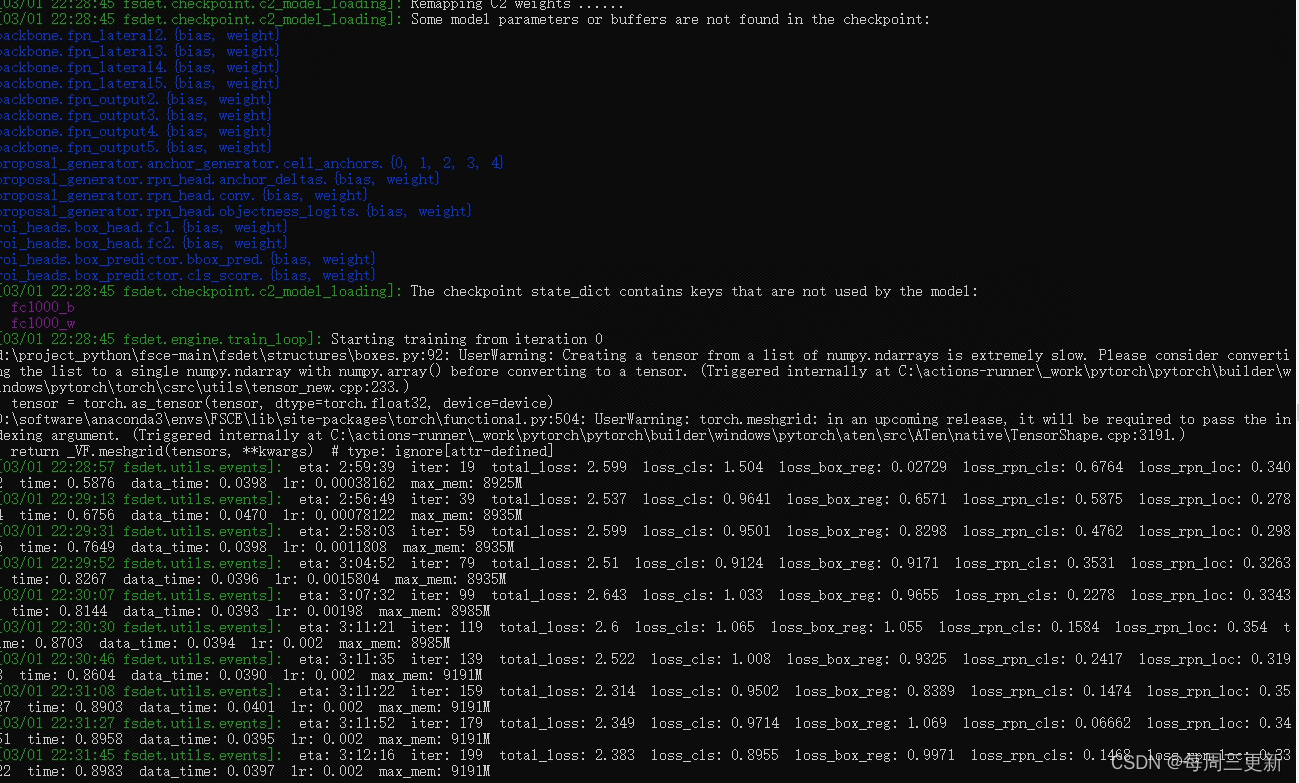Click the 'total_loss: 2.643' value

559,595
